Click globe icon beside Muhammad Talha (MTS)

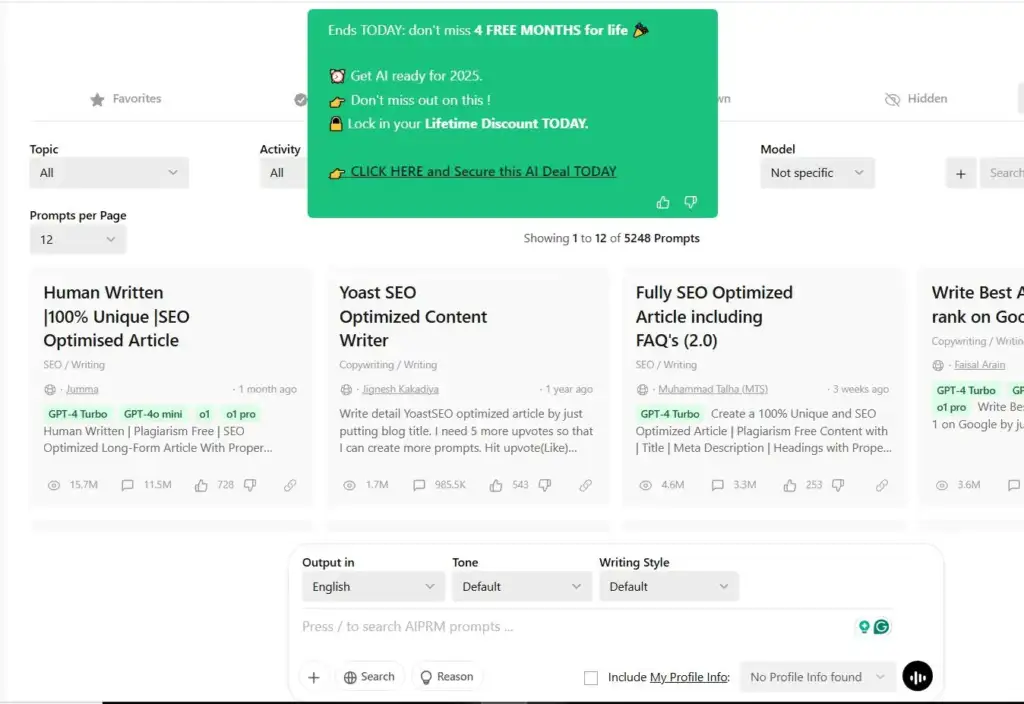642,390
